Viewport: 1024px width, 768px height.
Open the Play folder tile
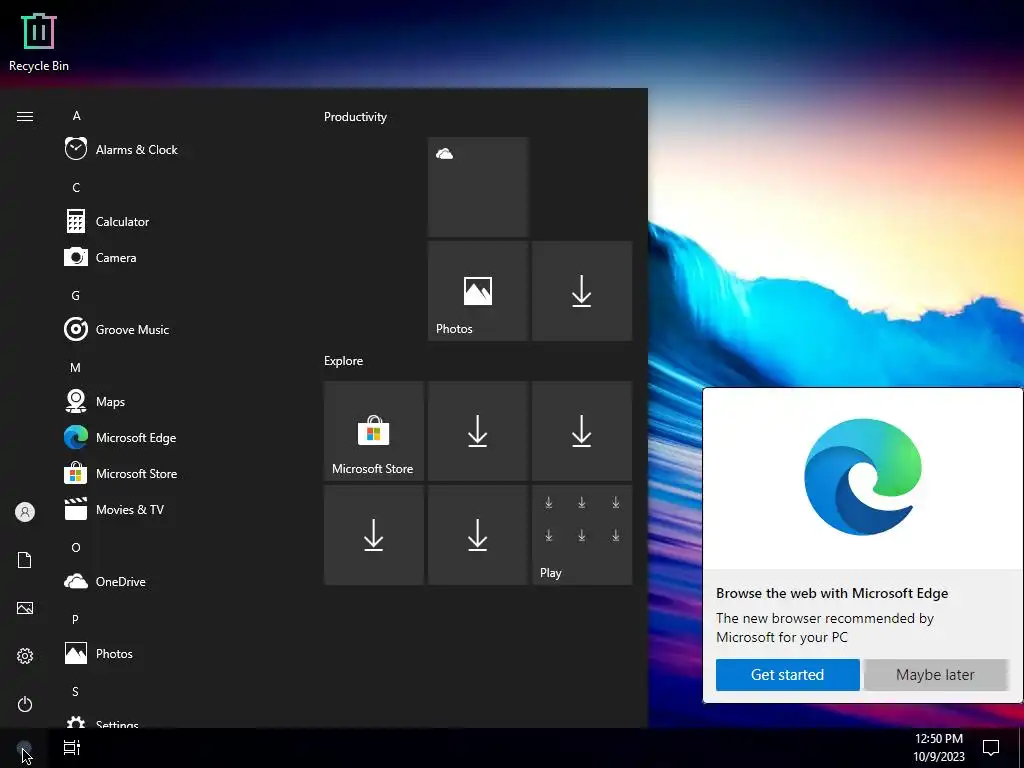pos(582,535)
